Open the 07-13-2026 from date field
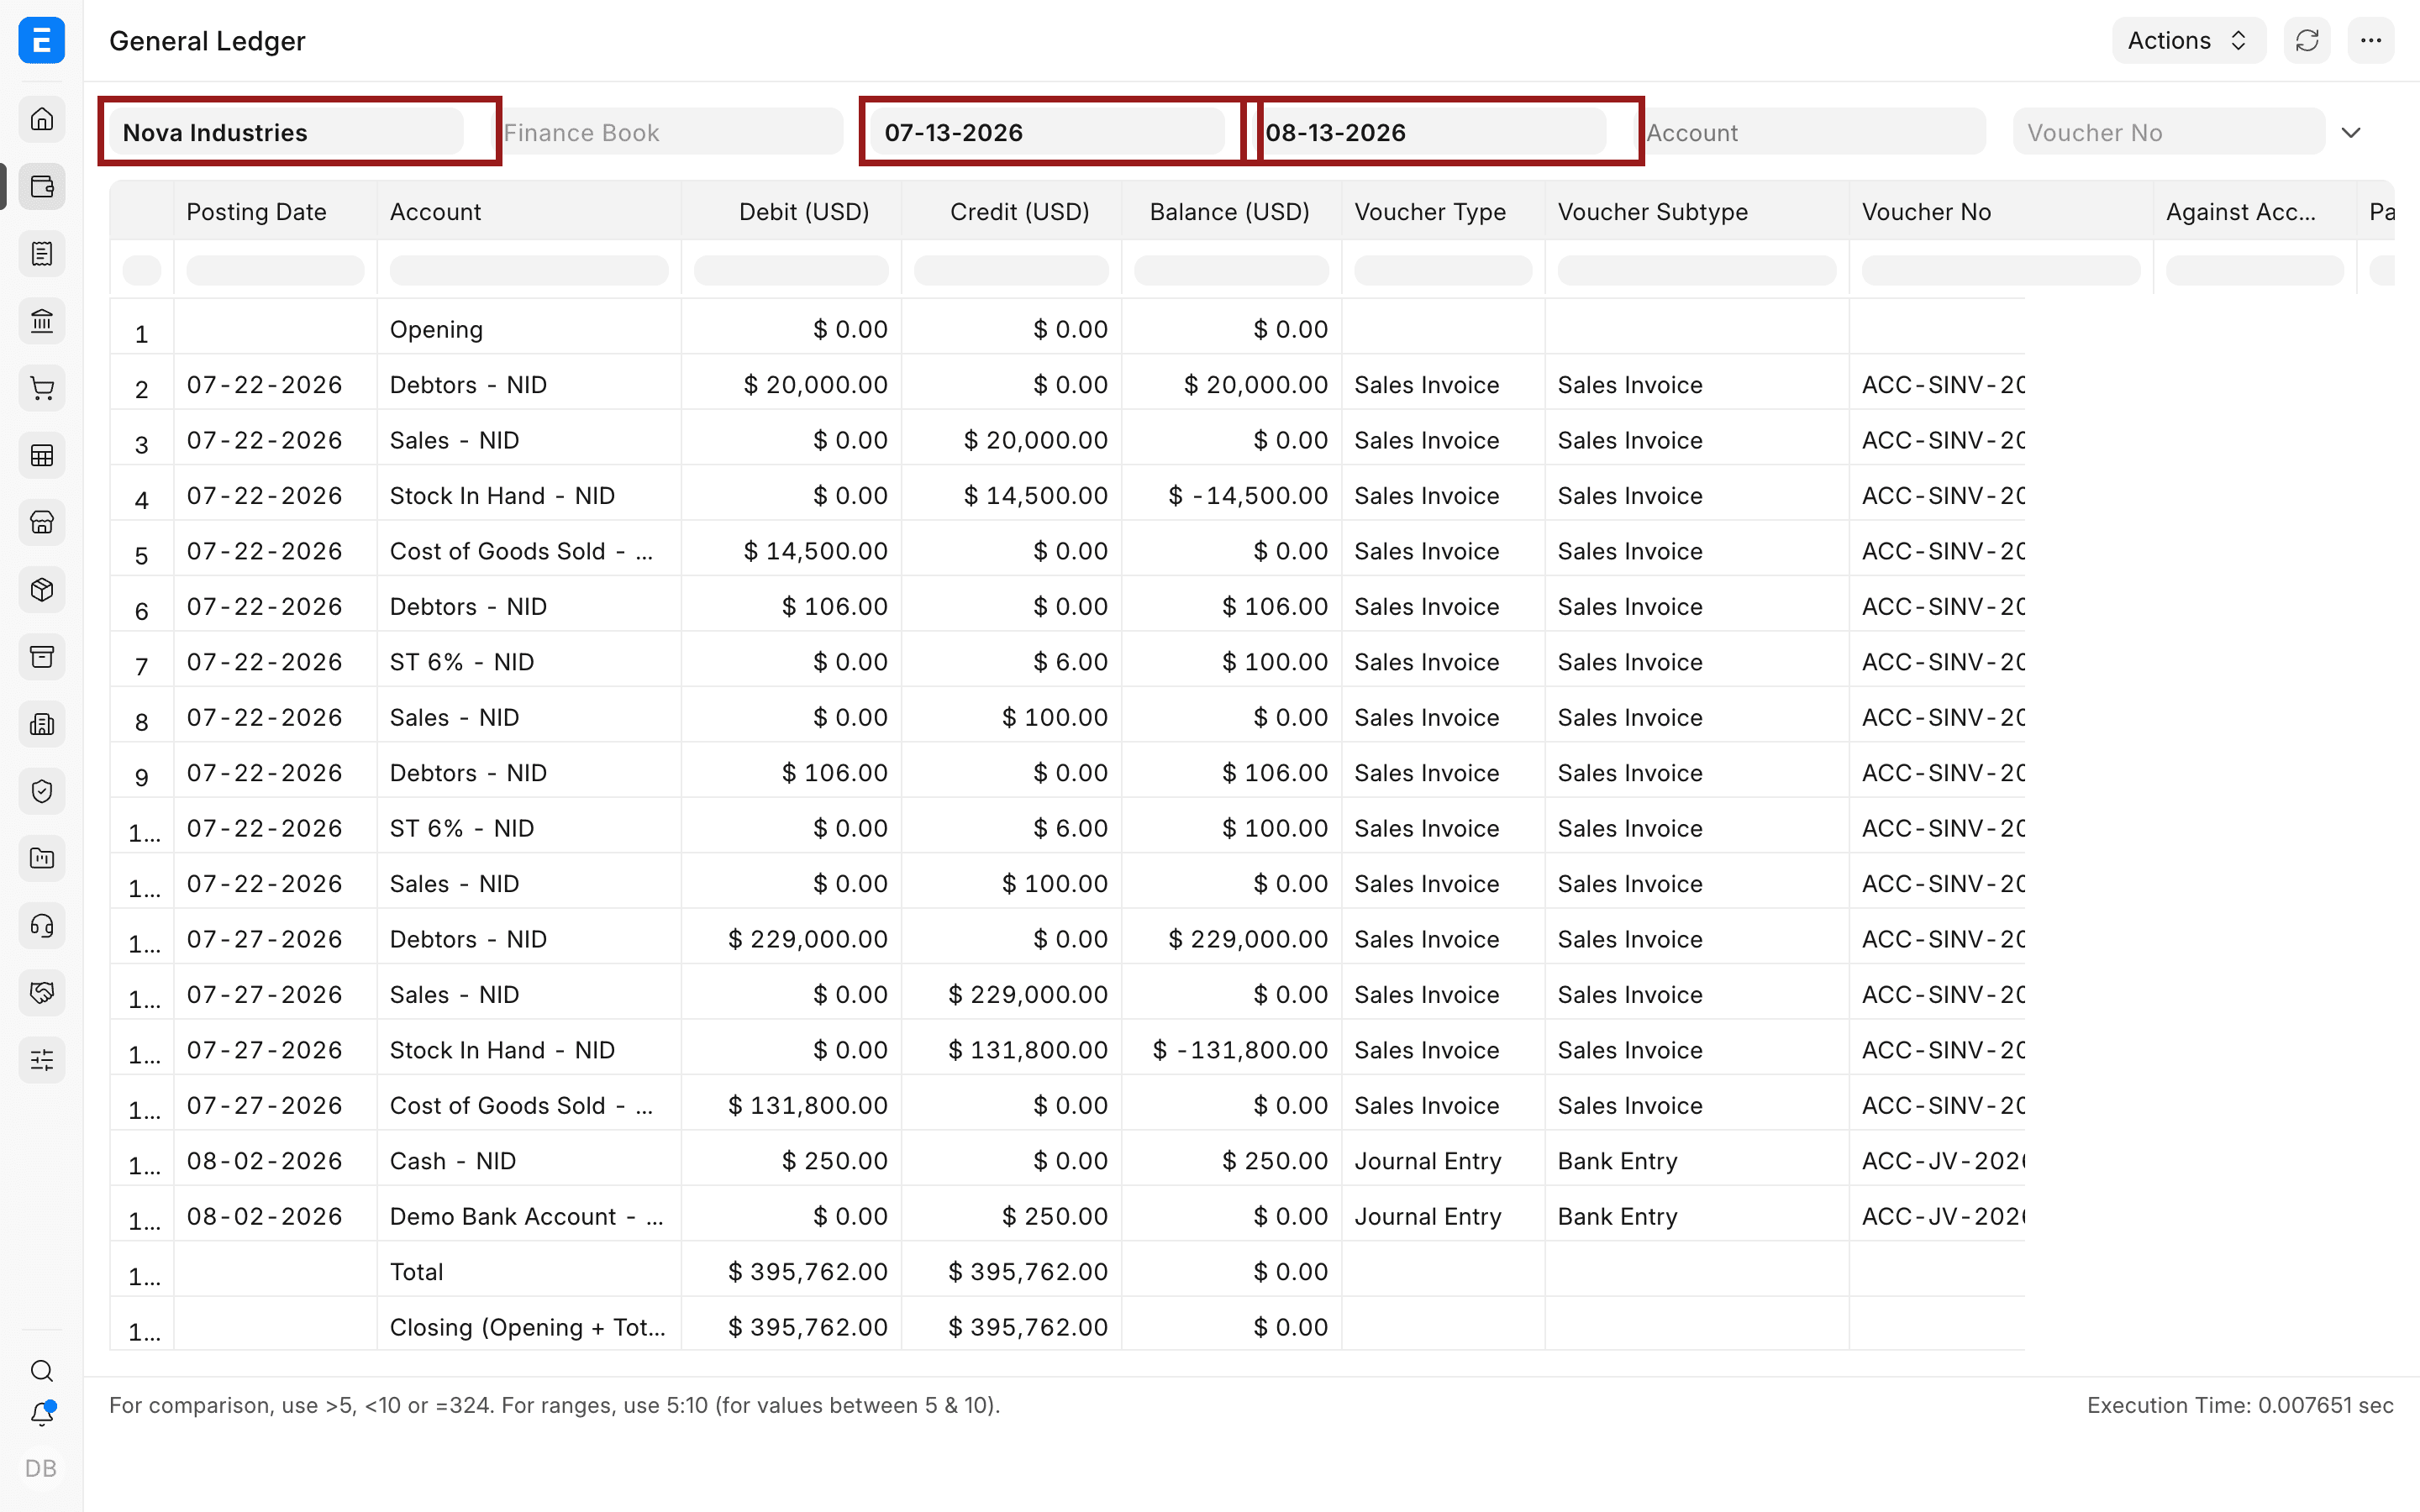Image resolution: width=2420 pixels, height=1512 pixels. [x=1048, y=132]
